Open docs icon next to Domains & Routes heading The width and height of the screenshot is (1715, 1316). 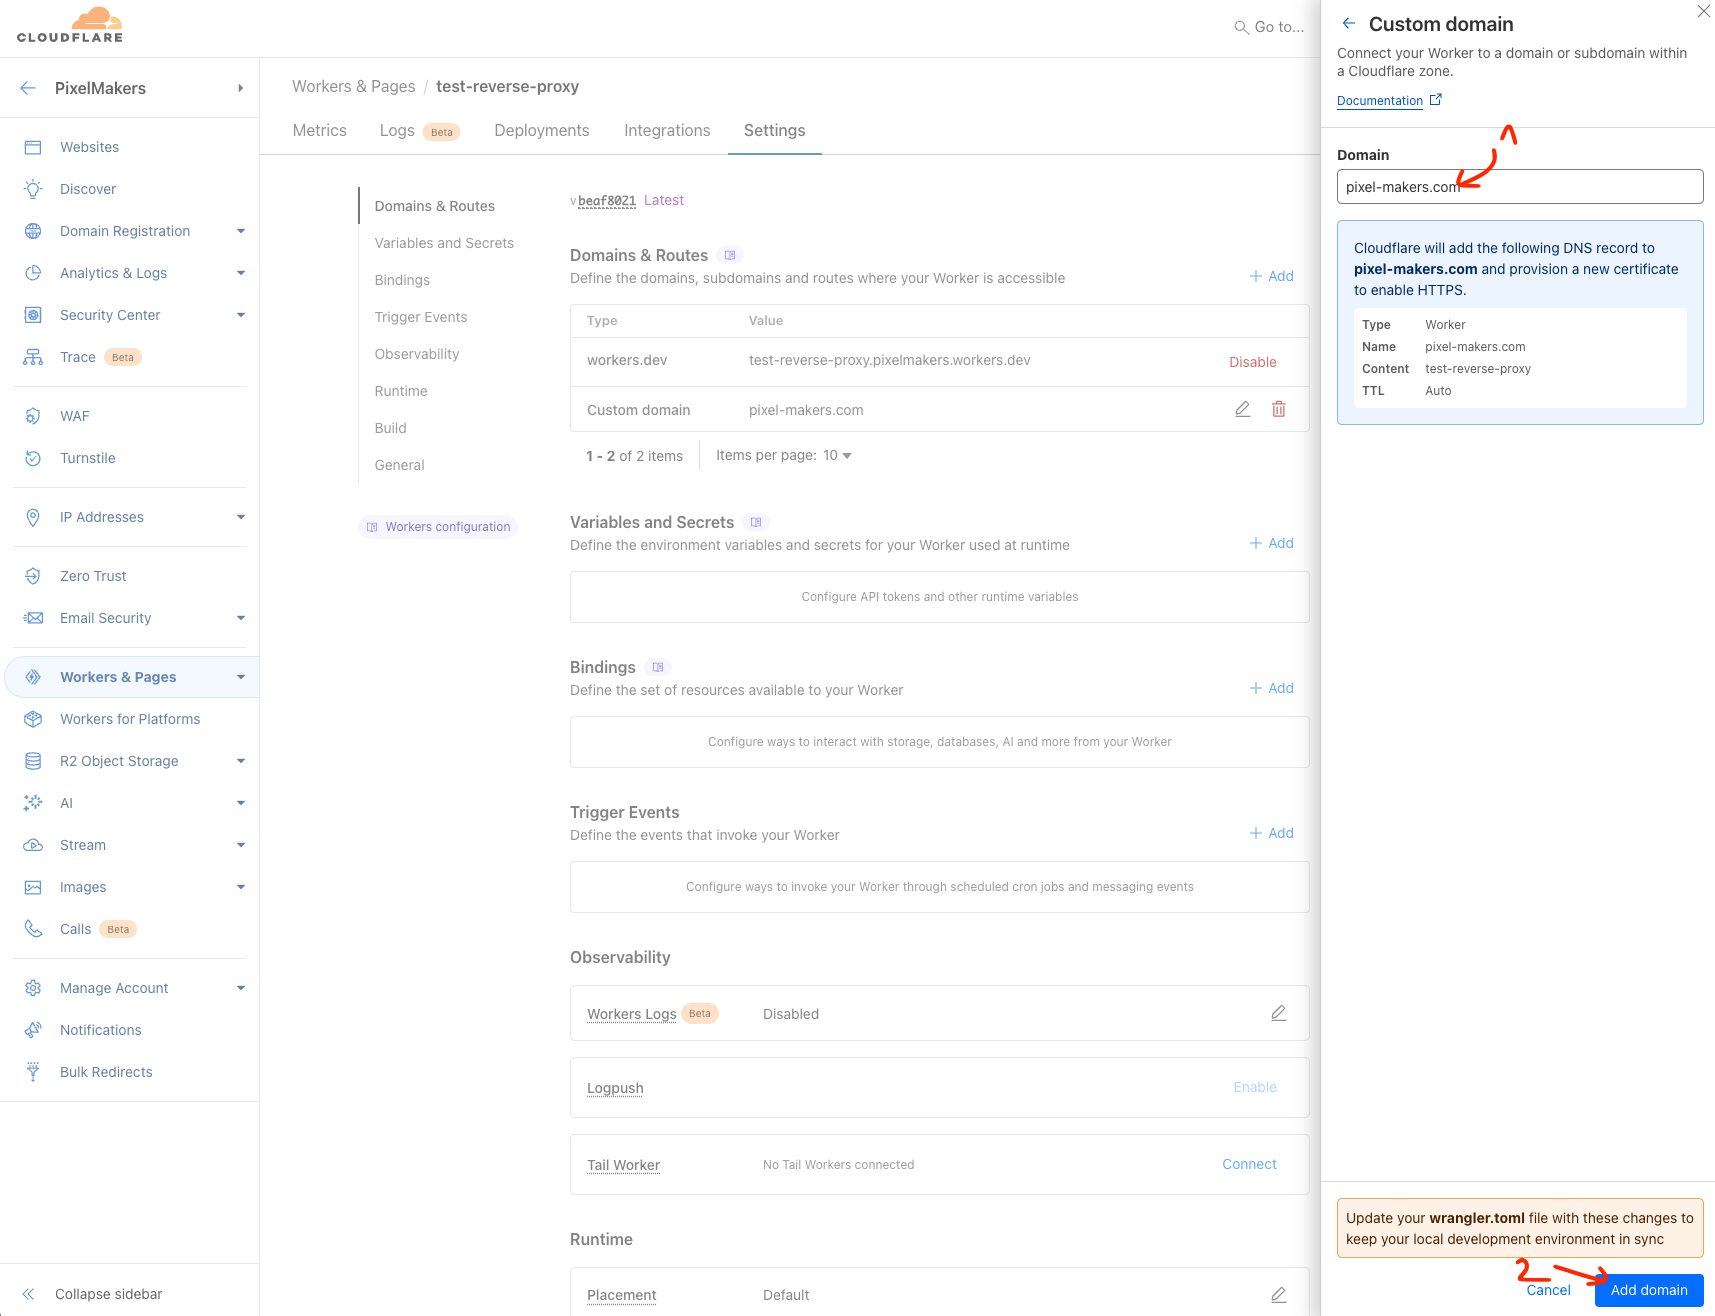point(730,255)
